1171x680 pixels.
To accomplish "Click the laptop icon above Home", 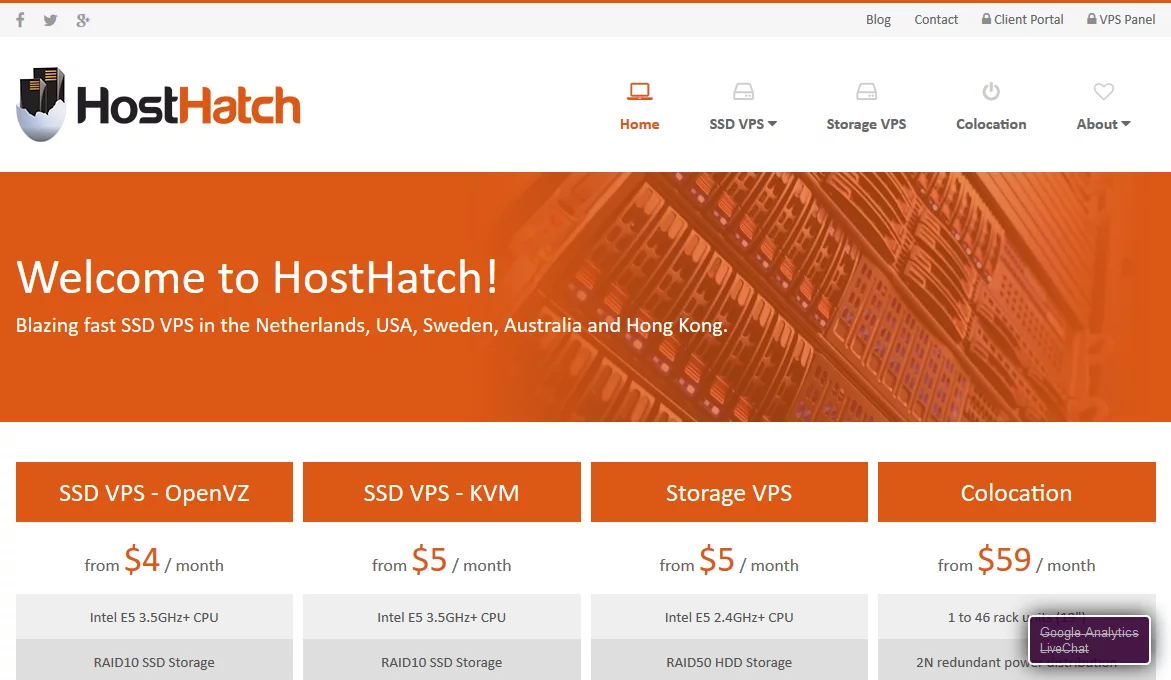I will pyautogui.click(x=639, y=91).
